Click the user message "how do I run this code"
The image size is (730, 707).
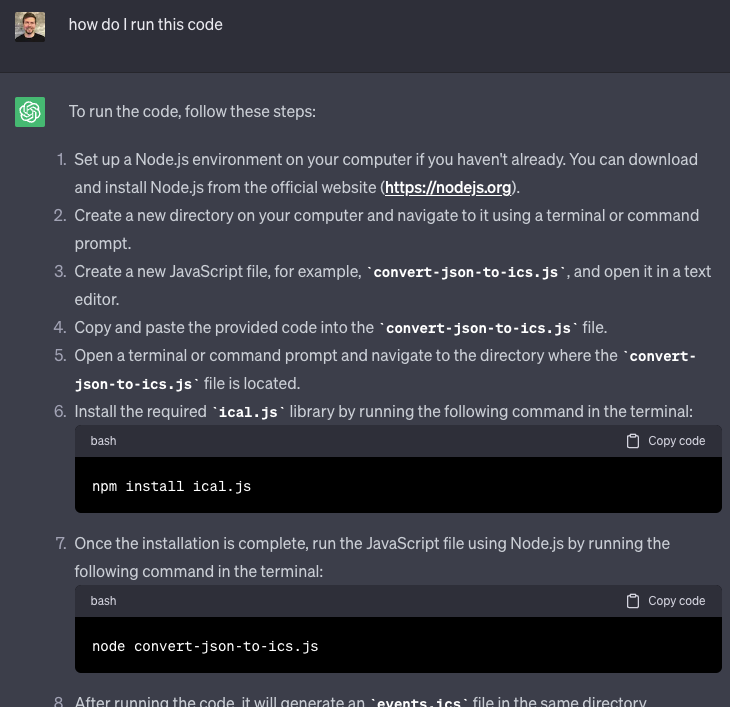pos(145,25)
